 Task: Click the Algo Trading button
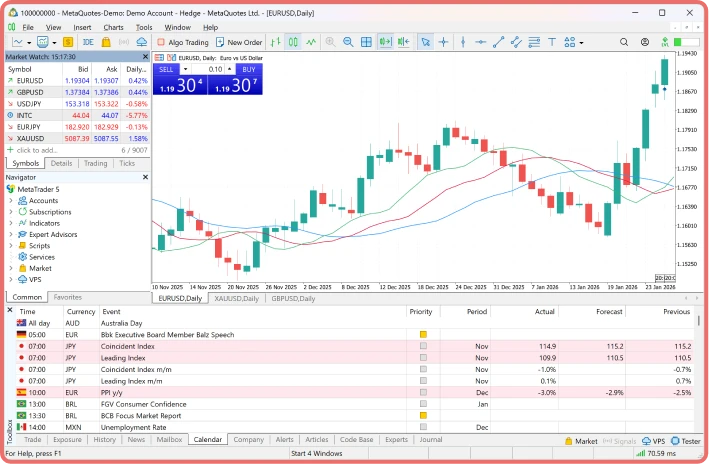pyautogui.click(x=181, y=42)
